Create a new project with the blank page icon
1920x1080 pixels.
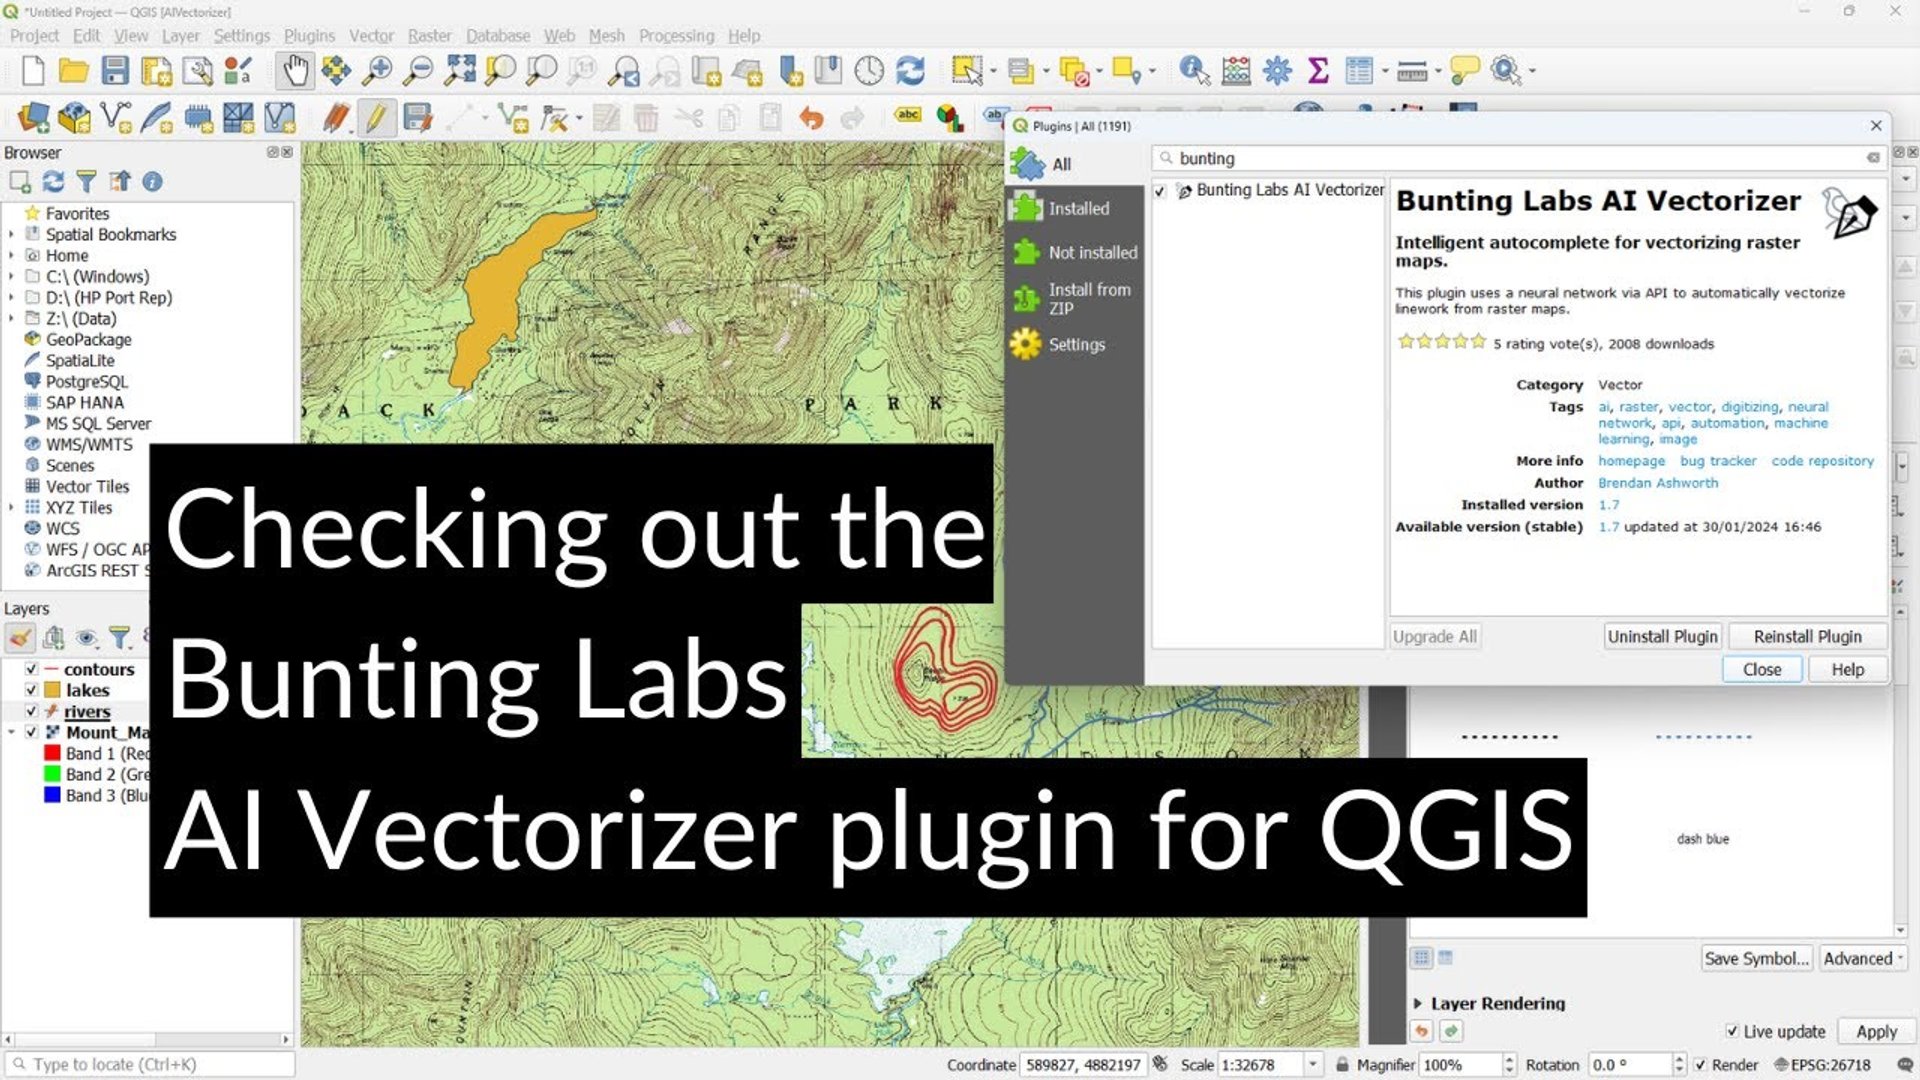[33, 71]
